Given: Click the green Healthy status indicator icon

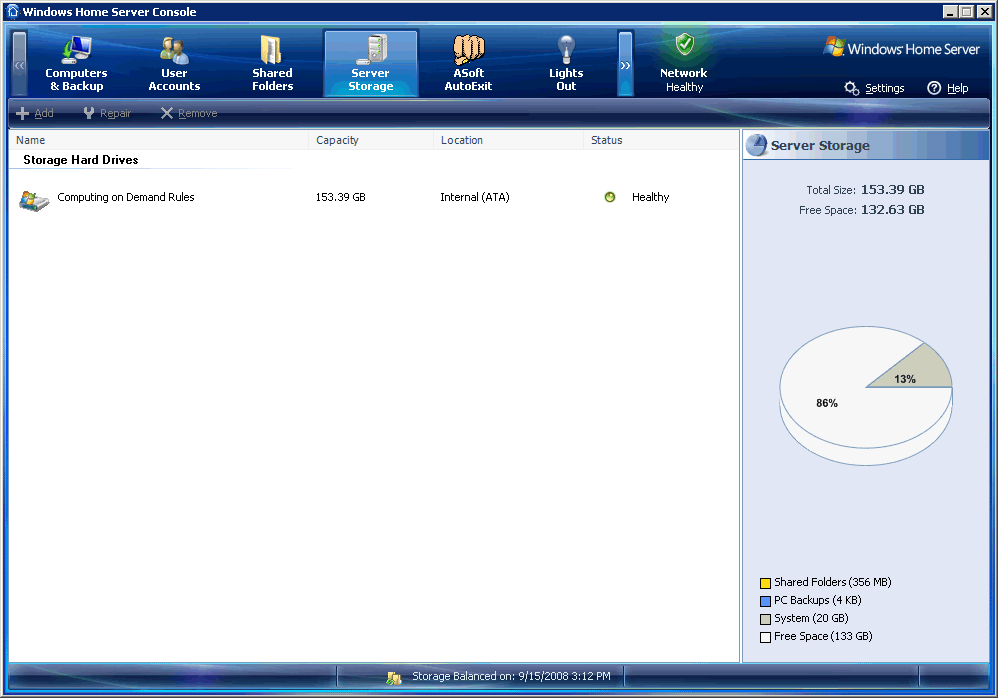Looking at the screenshot, I should [x=610, y=197].
